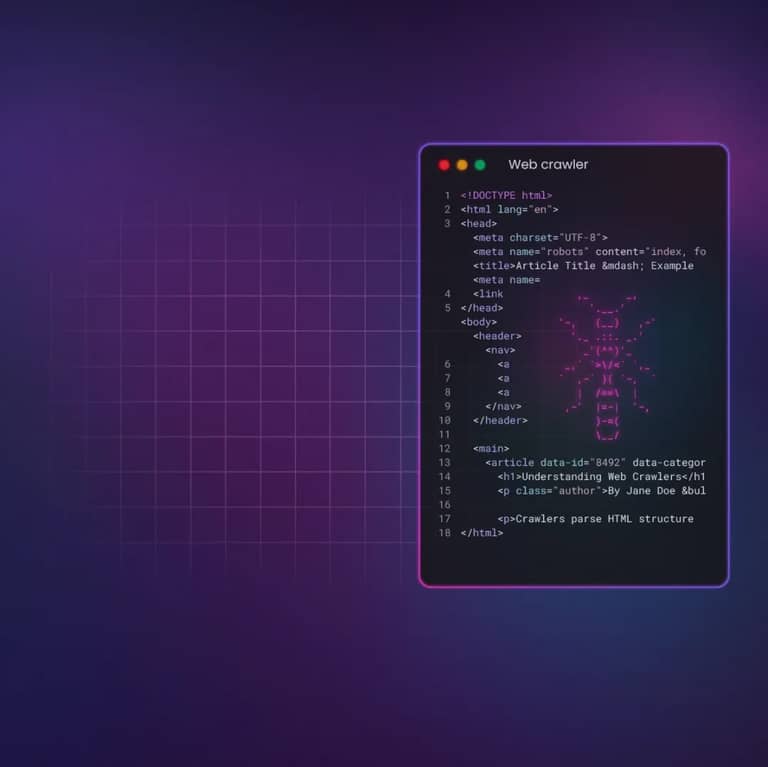Viewport: 768px width, 767px height.
Task: Click the "<a" tag on line 8
Action: [x=504, y=393]
